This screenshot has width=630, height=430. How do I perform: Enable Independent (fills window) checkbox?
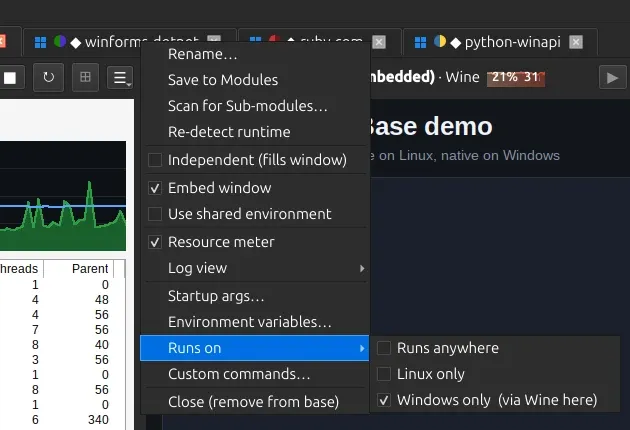(155, 160)
